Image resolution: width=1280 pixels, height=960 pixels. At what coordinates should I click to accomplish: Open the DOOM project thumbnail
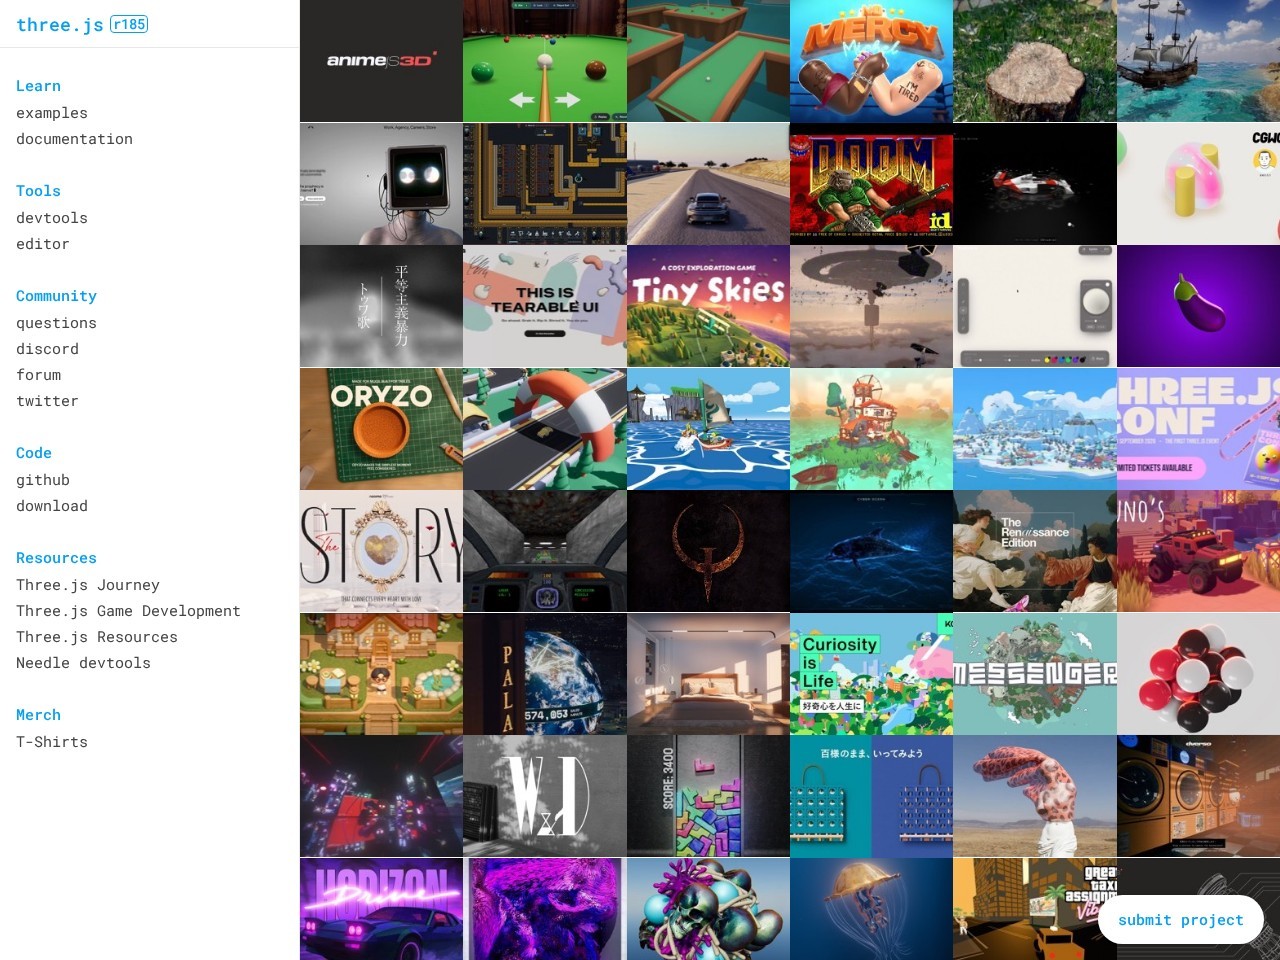point(871,184)
